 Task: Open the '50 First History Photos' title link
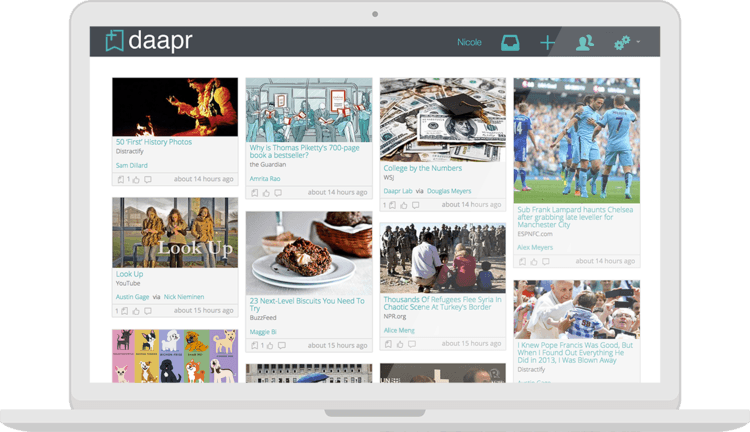coord(154,142)
